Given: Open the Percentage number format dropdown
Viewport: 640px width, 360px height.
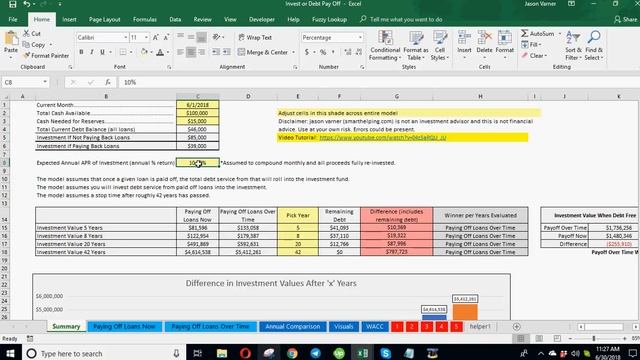Looking at the screenshot, I should coord(360,38).
